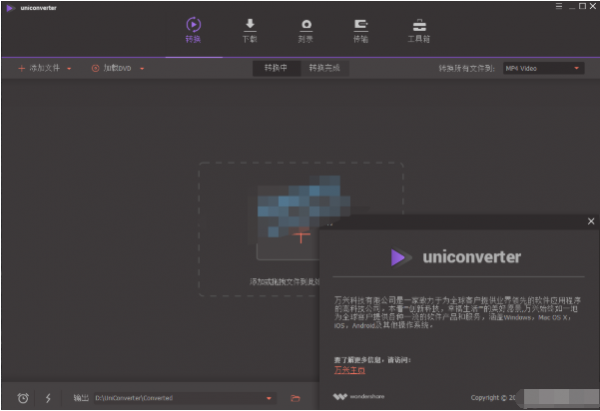600x411 pixels.
Task: Toggle the high-speed lightning bolt icon
Action: click(x=48, y=398)
